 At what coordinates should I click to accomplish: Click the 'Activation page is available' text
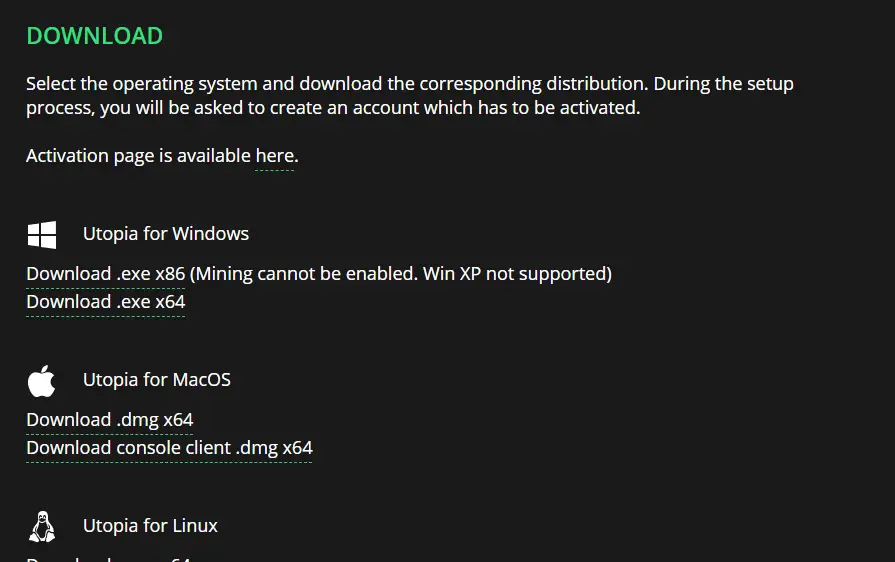click(x=138, y=156)
